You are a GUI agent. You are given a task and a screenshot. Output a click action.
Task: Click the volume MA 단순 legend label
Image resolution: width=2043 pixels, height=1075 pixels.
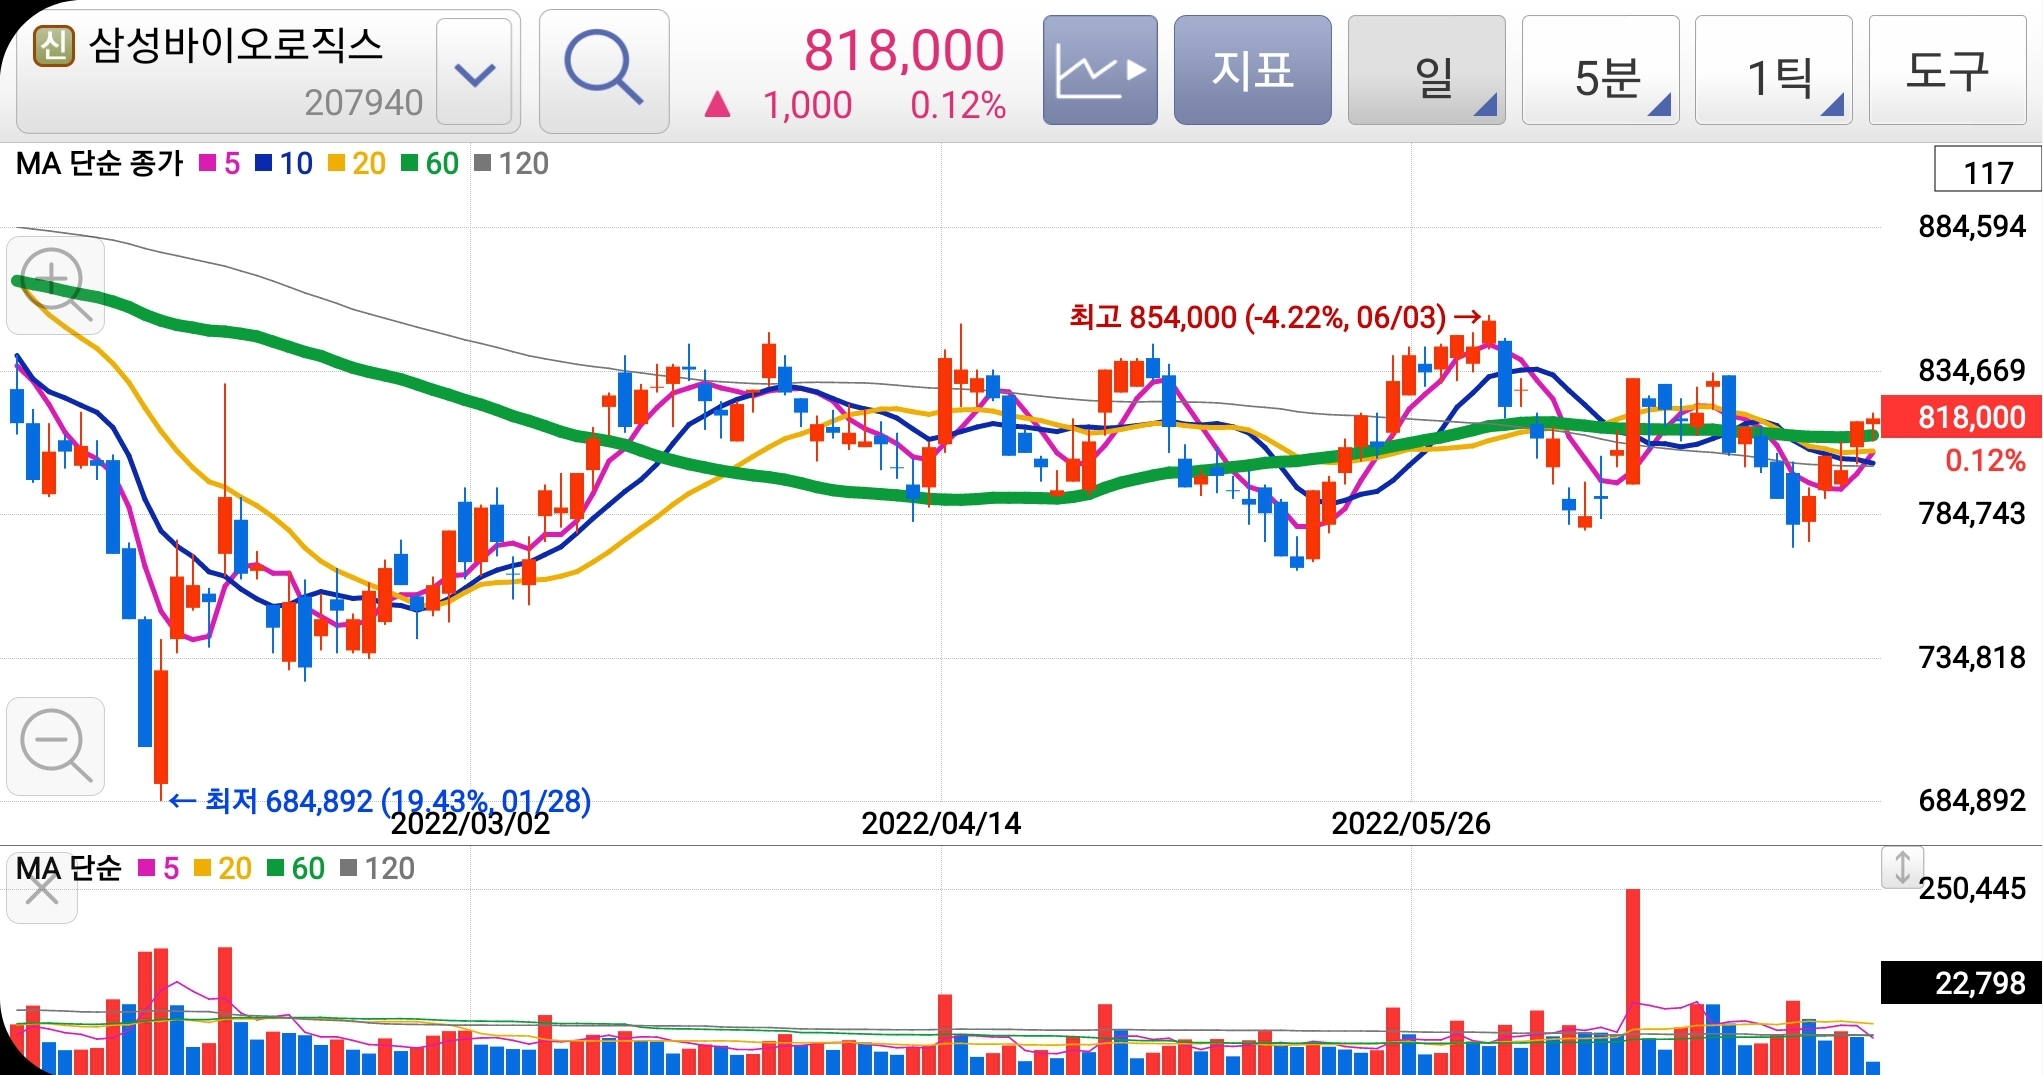[x=68, y=868]
